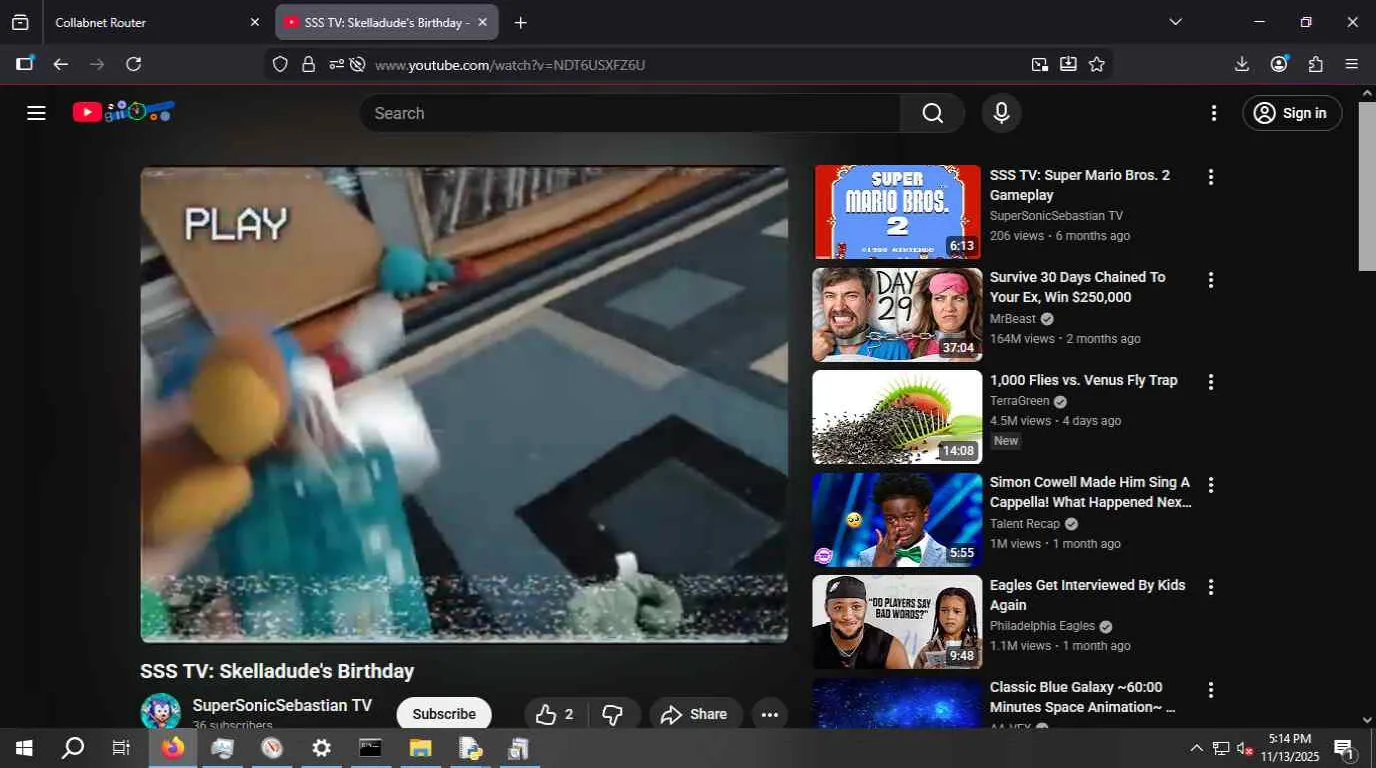Open Settings gear from the taskbar
The image size is (1376, 768).
[321, 748]
